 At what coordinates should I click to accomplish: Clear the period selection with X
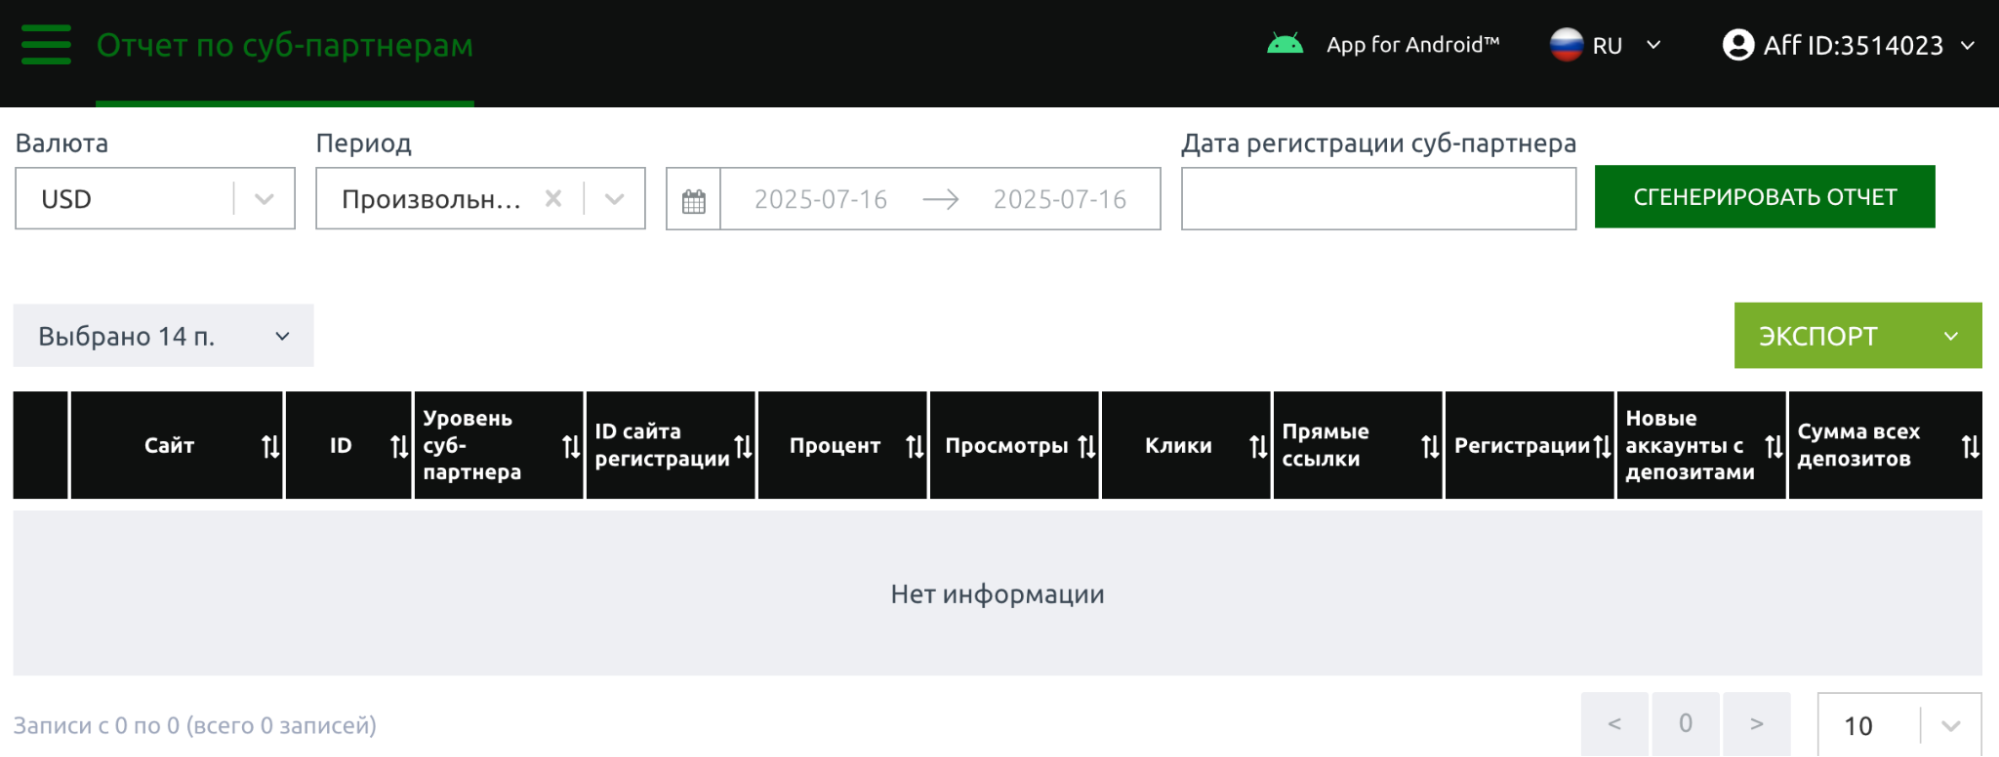(553, 199)
